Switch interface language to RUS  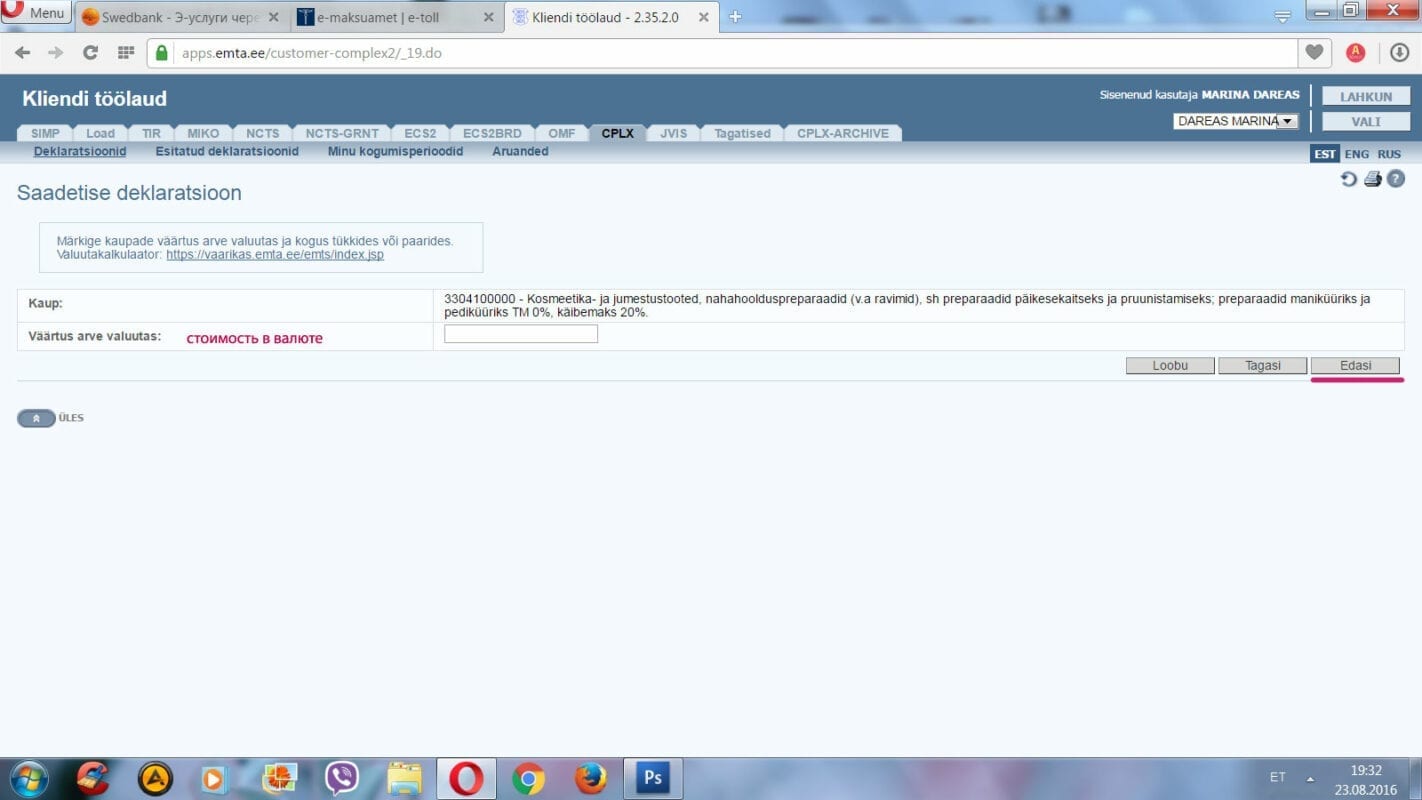(1389, 154)
